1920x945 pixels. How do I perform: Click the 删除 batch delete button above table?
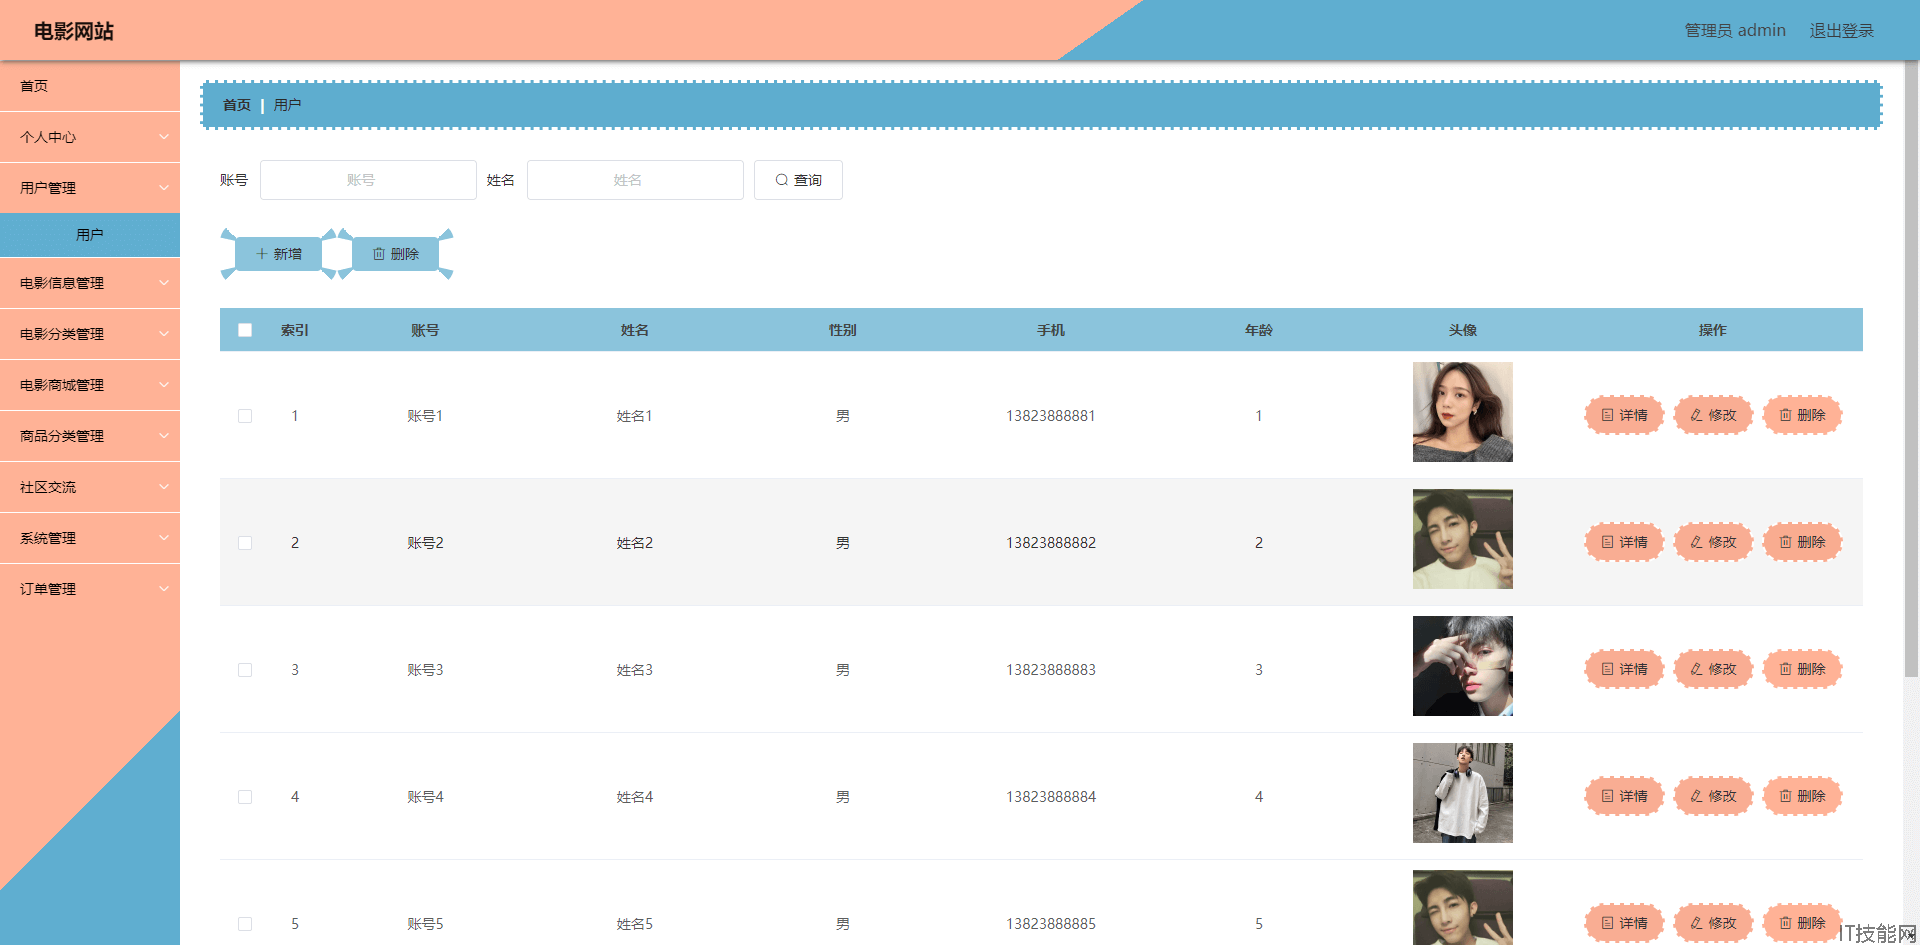click(x=395, y=254)
